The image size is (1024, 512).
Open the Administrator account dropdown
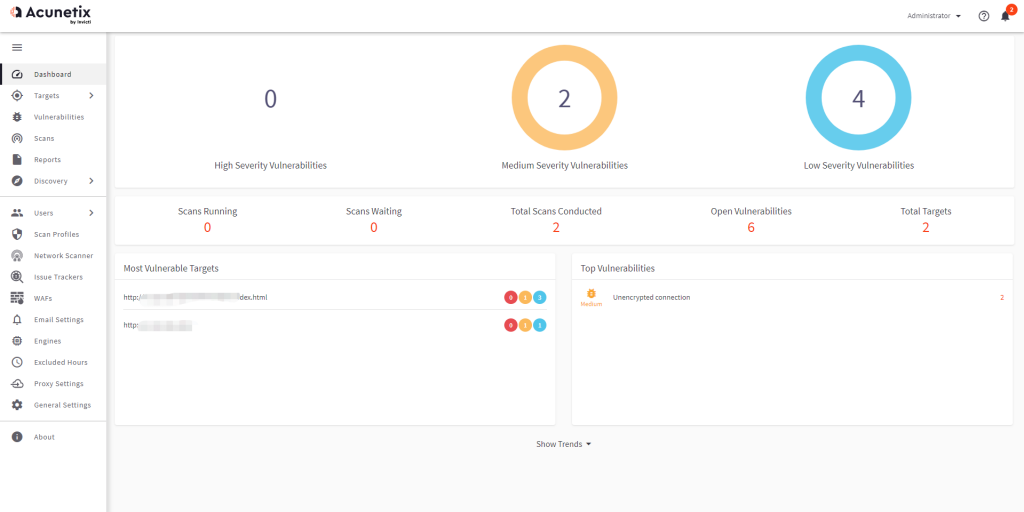tap(934, 16)
